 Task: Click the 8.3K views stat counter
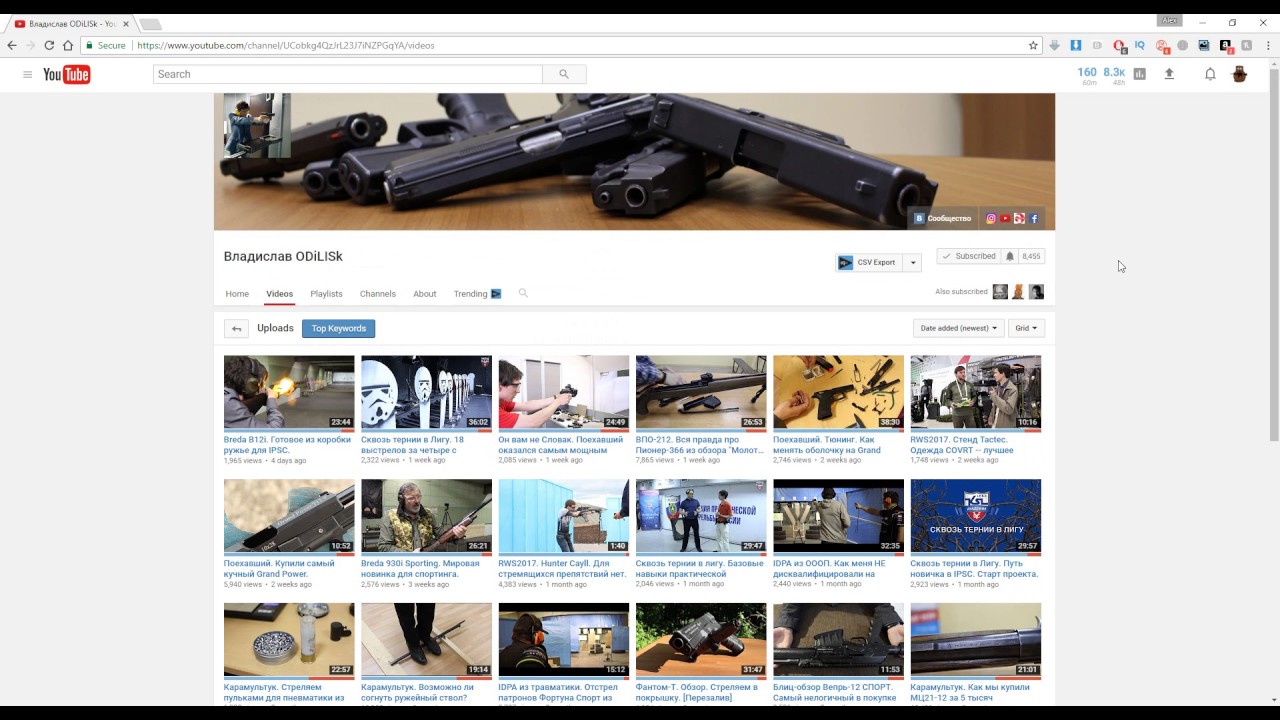click(1114, 75)
